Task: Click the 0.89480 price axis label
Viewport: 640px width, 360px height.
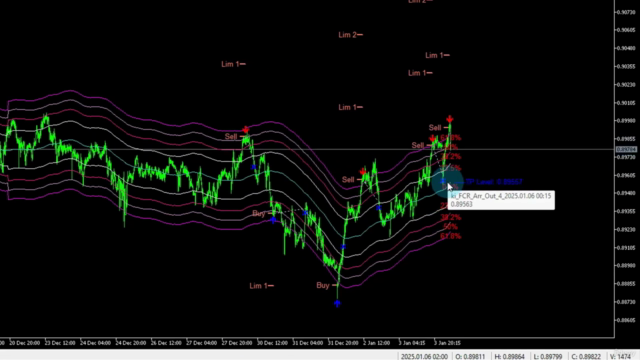Action: [627, 193]
